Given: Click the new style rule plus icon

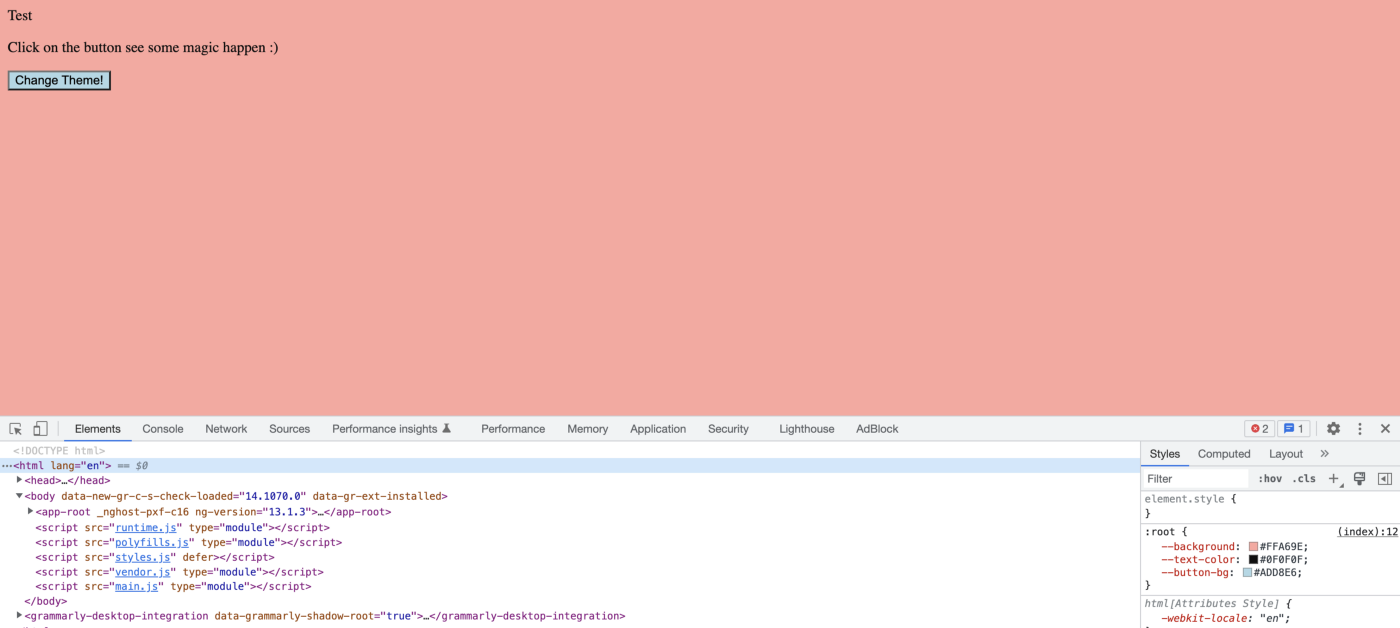Looking at the screenshot, I should [x=1334, y=479].
